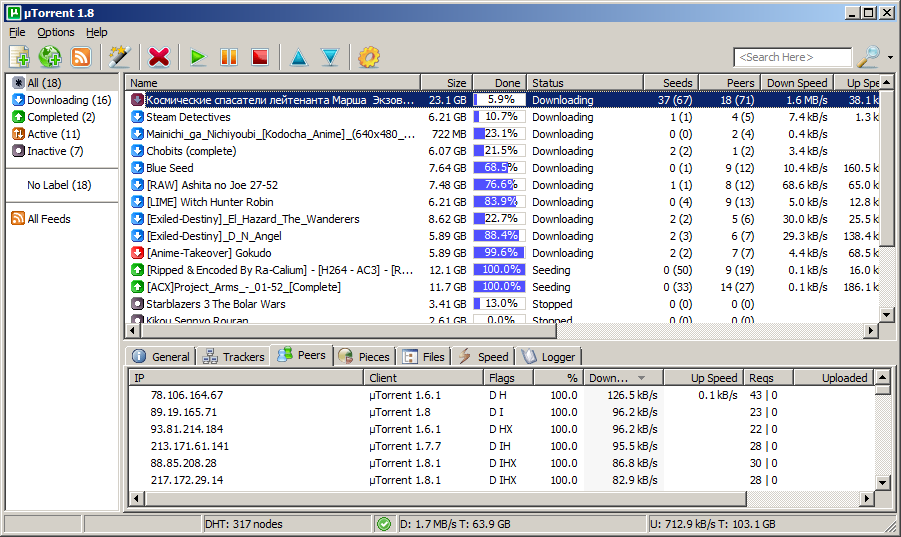
Task: Pause torrent with the orange pause icon
Action: [x=229, y=57]
